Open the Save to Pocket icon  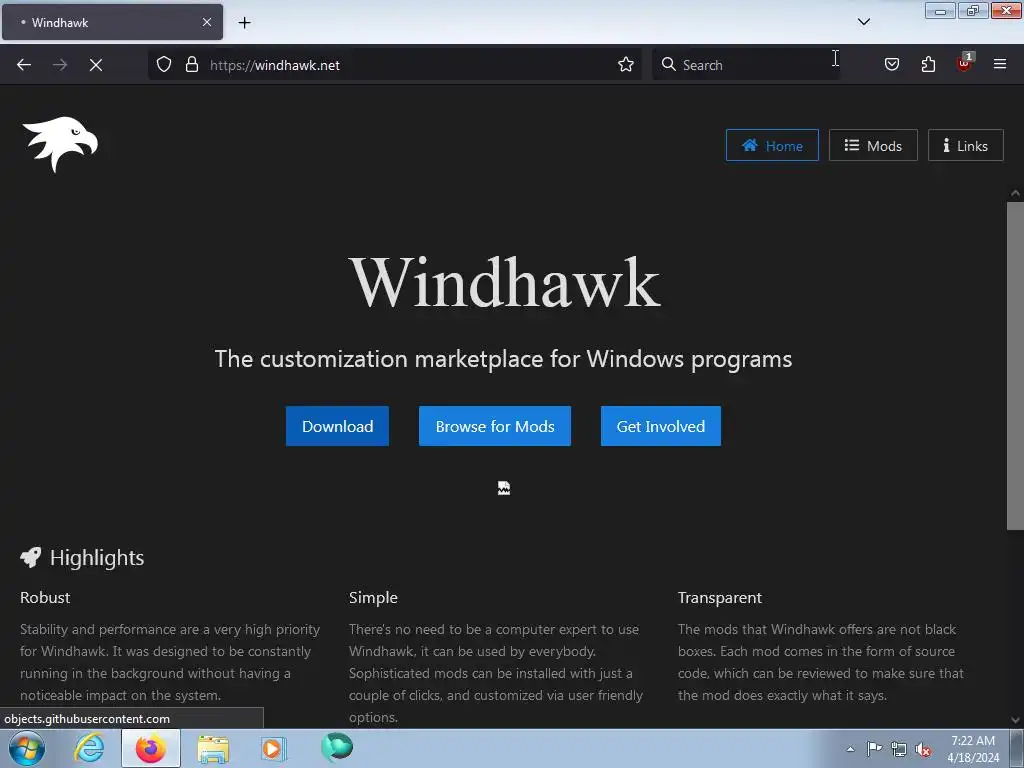[x=891, y=64]
